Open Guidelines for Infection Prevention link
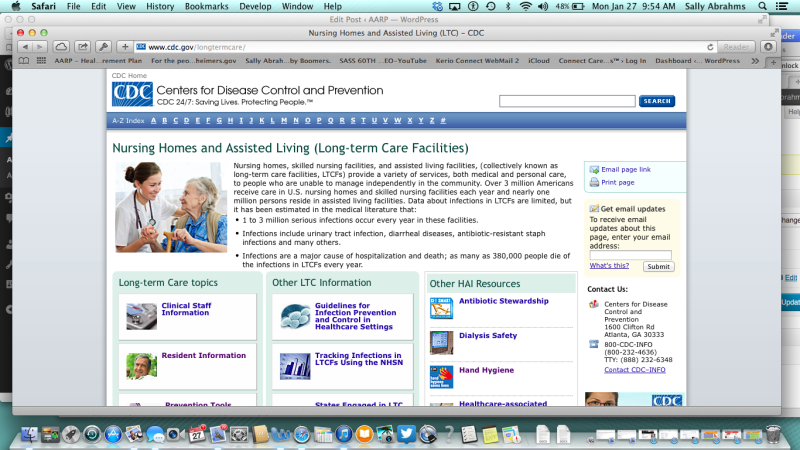 (355, 316)
